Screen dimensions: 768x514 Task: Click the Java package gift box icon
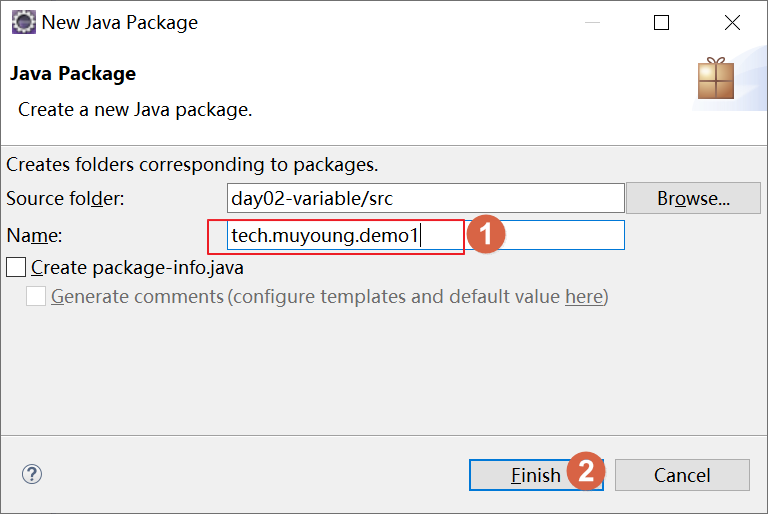[715, 78]
